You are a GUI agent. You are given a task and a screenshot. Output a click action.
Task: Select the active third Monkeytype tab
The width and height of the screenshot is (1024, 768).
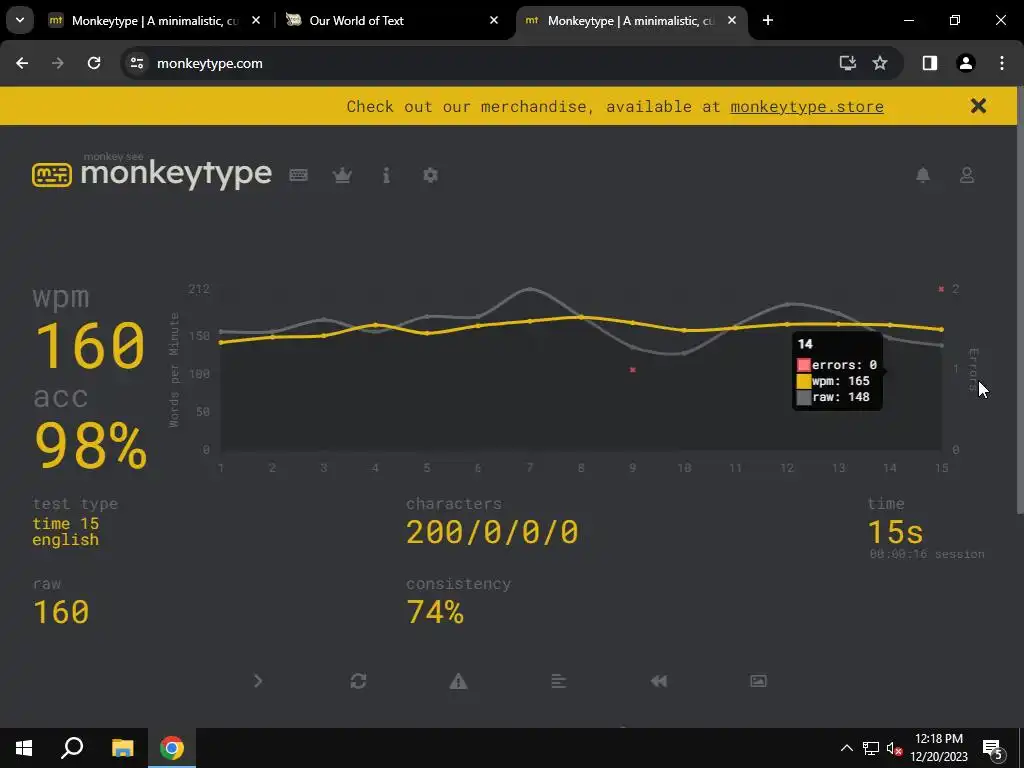(x=630, y=21)
